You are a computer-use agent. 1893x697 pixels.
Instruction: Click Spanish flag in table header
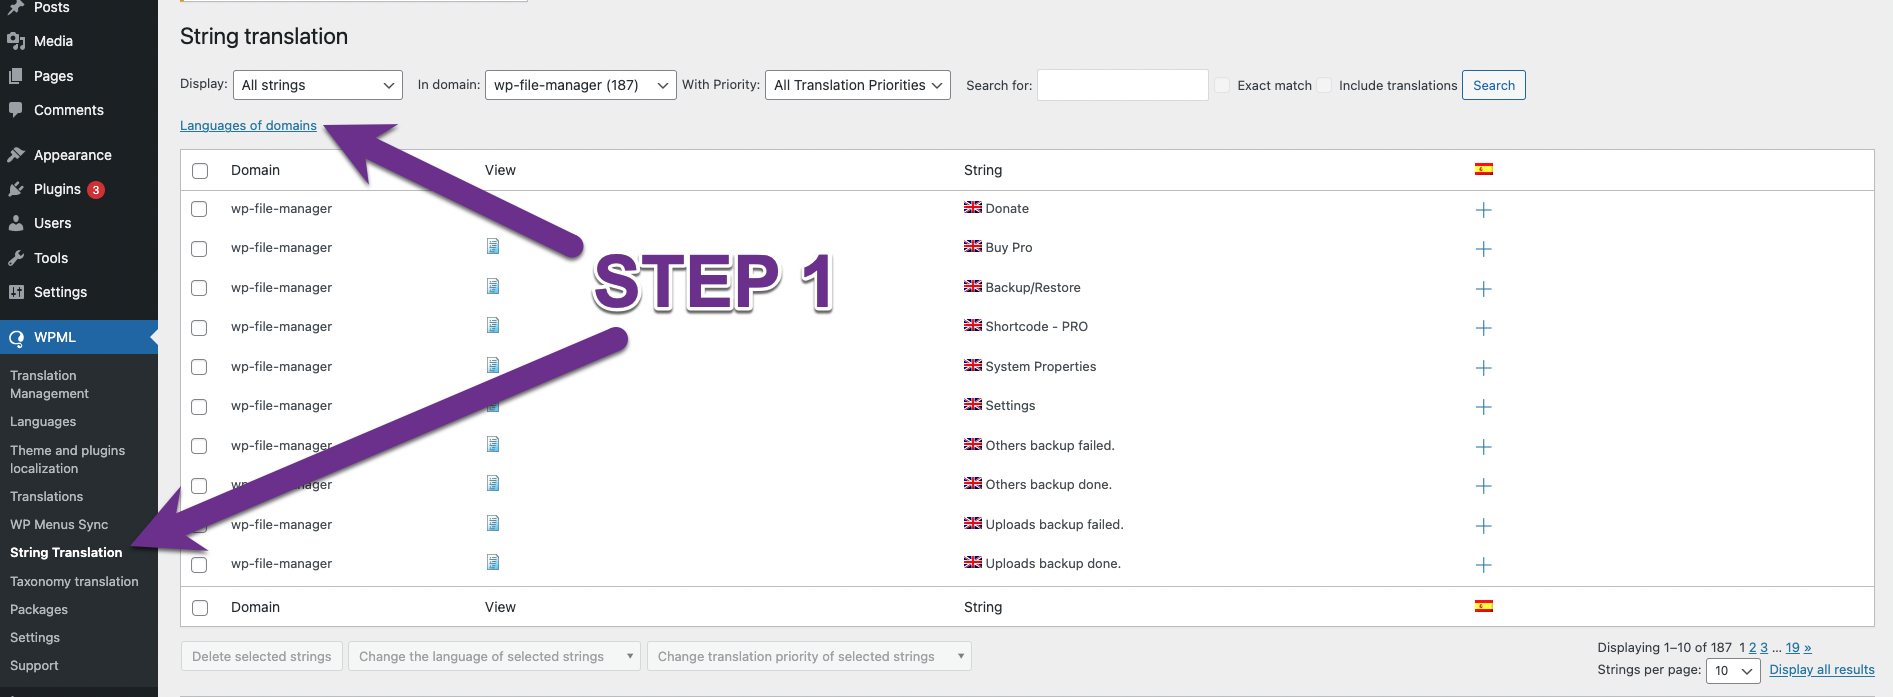(1484, 169)
